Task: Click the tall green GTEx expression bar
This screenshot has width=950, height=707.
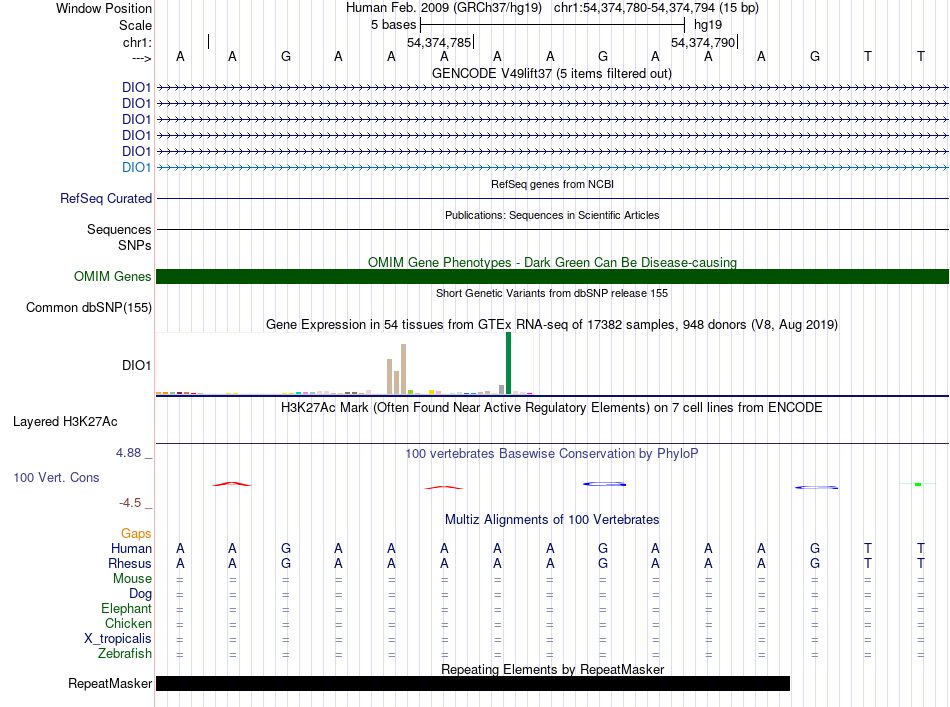Action: 508,363
